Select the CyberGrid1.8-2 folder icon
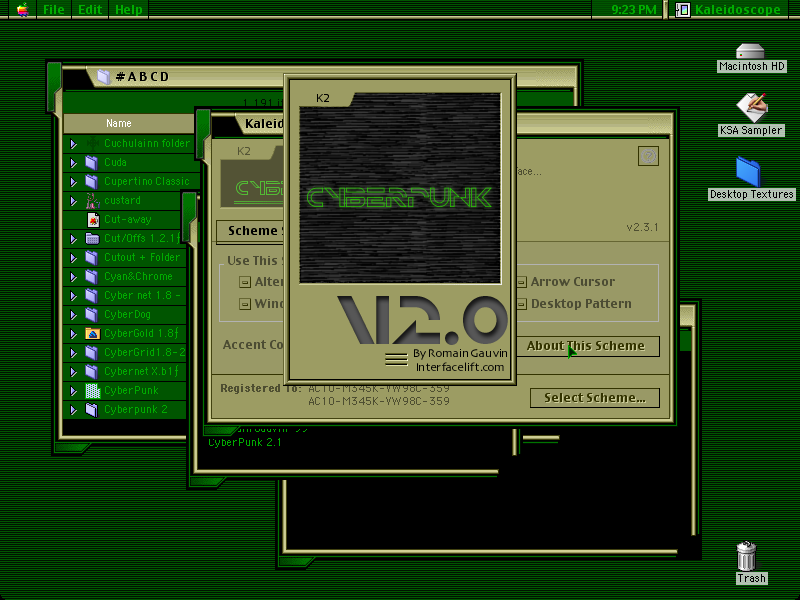 [x=92, y=353]
